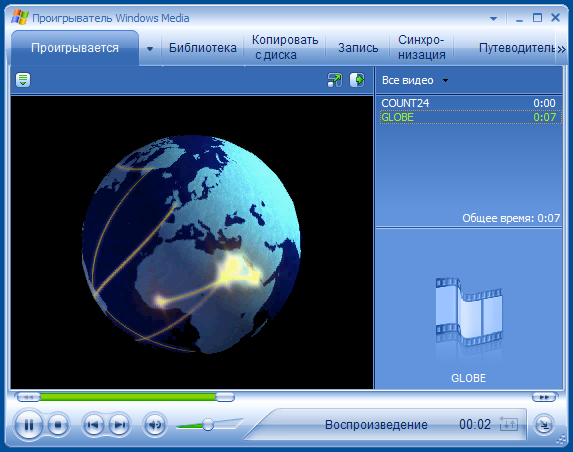Open the Путеводитель tab
The width and height of the screenshot is (573, 452).
coord(517,48)
